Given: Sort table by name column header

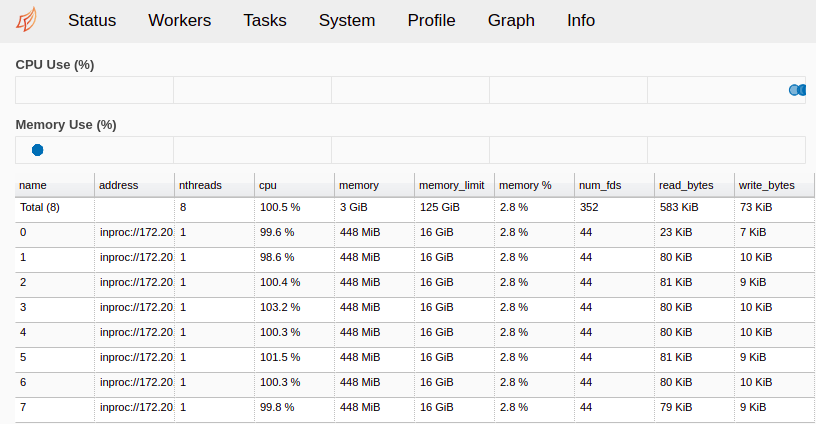Looking at the screenshot, I should pos(34,185).
